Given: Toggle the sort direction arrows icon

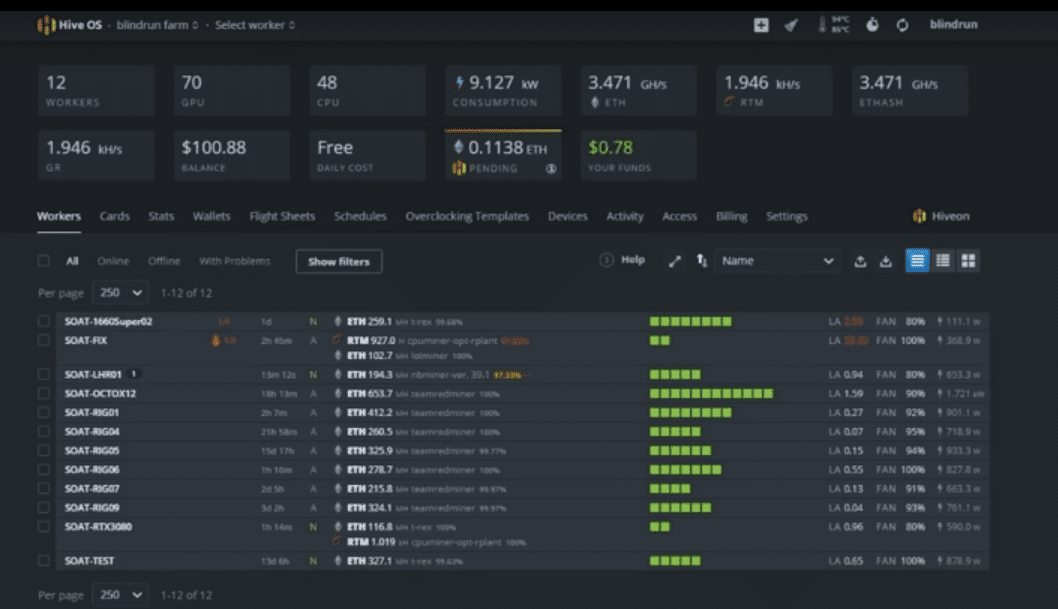Looking at the screenshot, I should [702, 260].
